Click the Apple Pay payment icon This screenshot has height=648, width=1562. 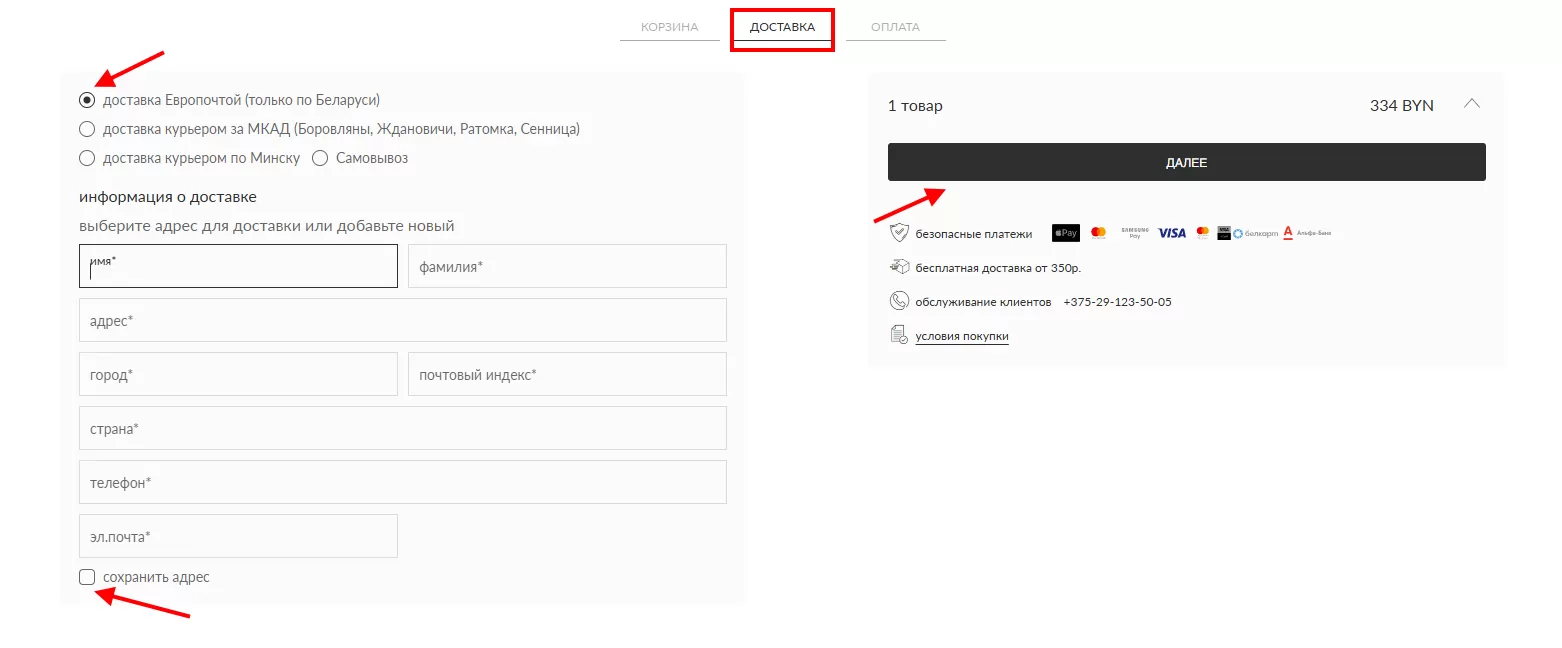click(x=1065, y=233)
